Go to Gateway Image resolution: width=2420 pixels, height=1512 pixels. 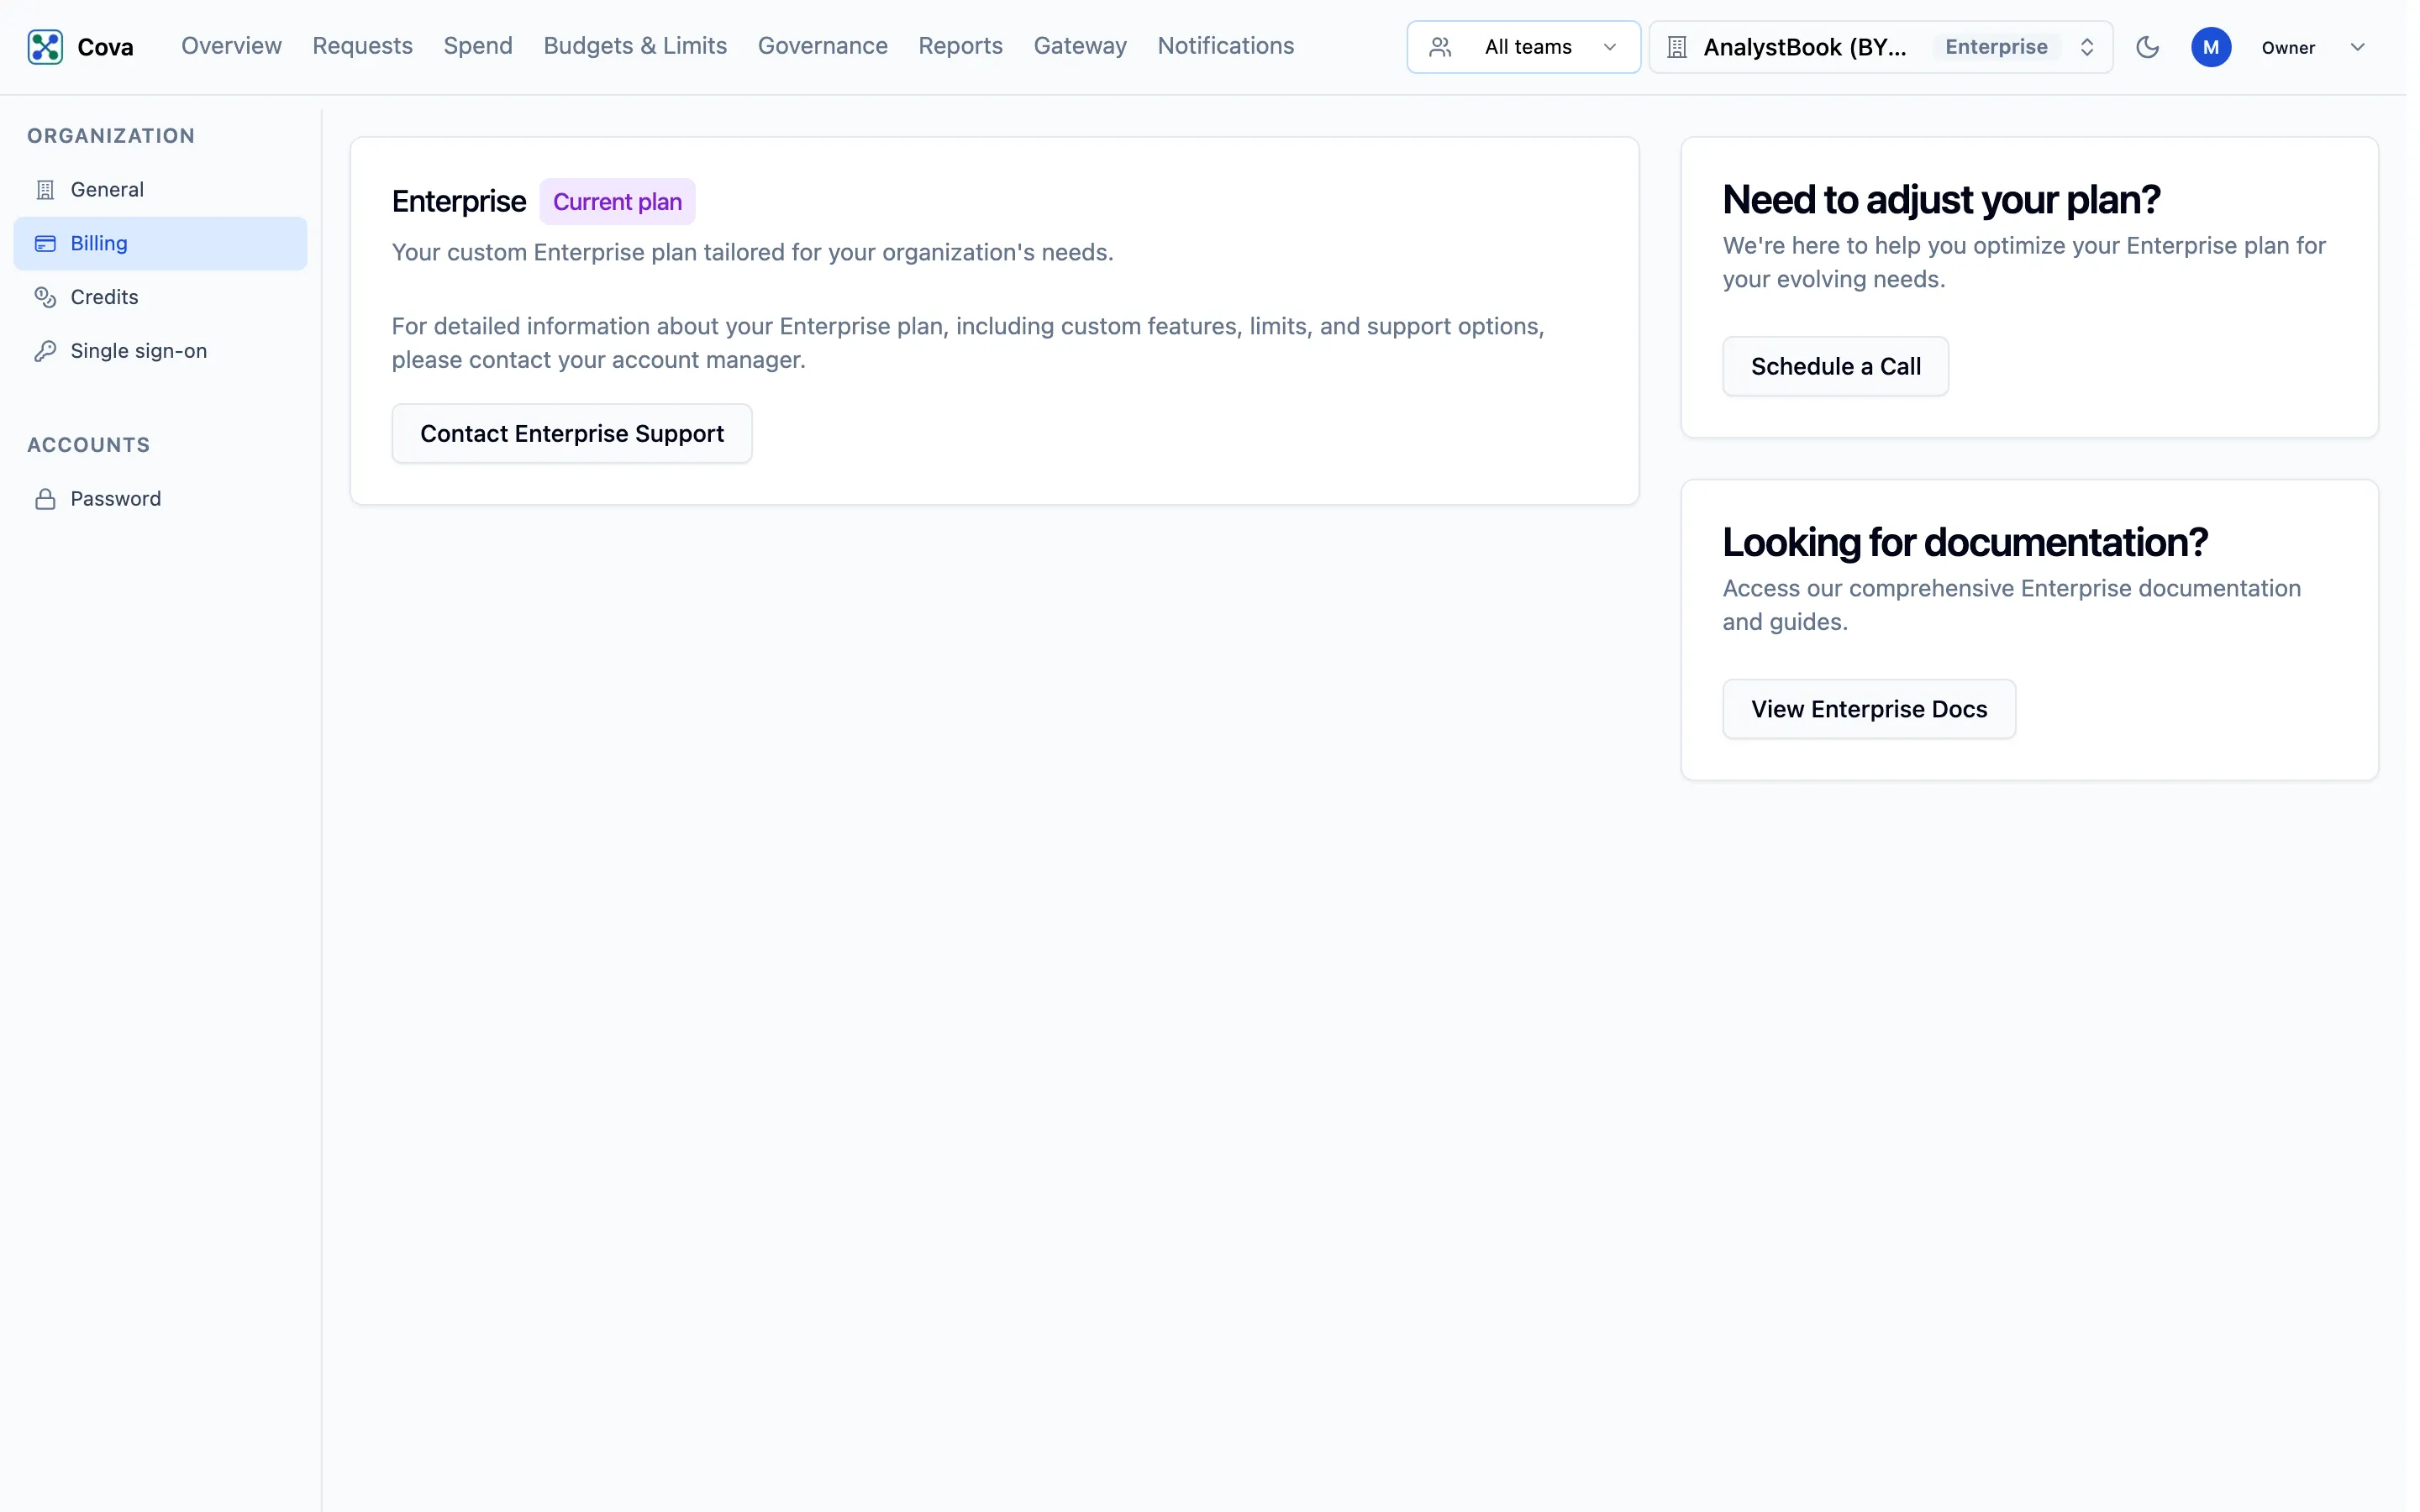[1080, 46]
